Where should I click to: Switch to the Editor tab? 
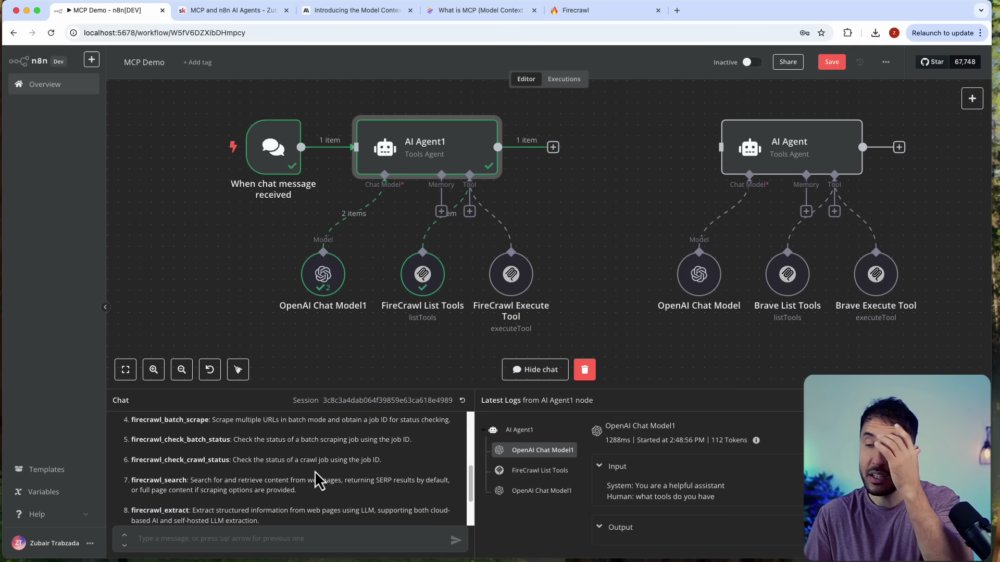pyautogui.click(x=526, y=79)
